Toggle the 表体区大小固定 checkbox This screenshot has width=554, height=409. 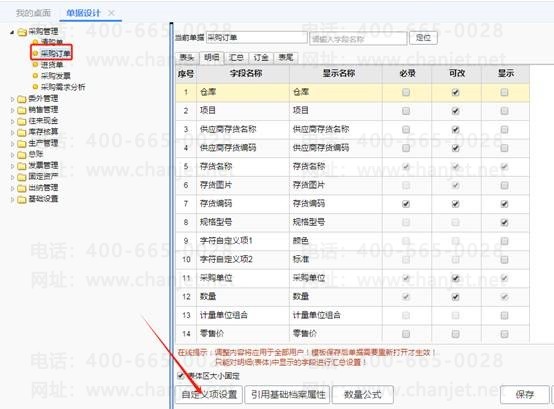[x=181, y=376]
